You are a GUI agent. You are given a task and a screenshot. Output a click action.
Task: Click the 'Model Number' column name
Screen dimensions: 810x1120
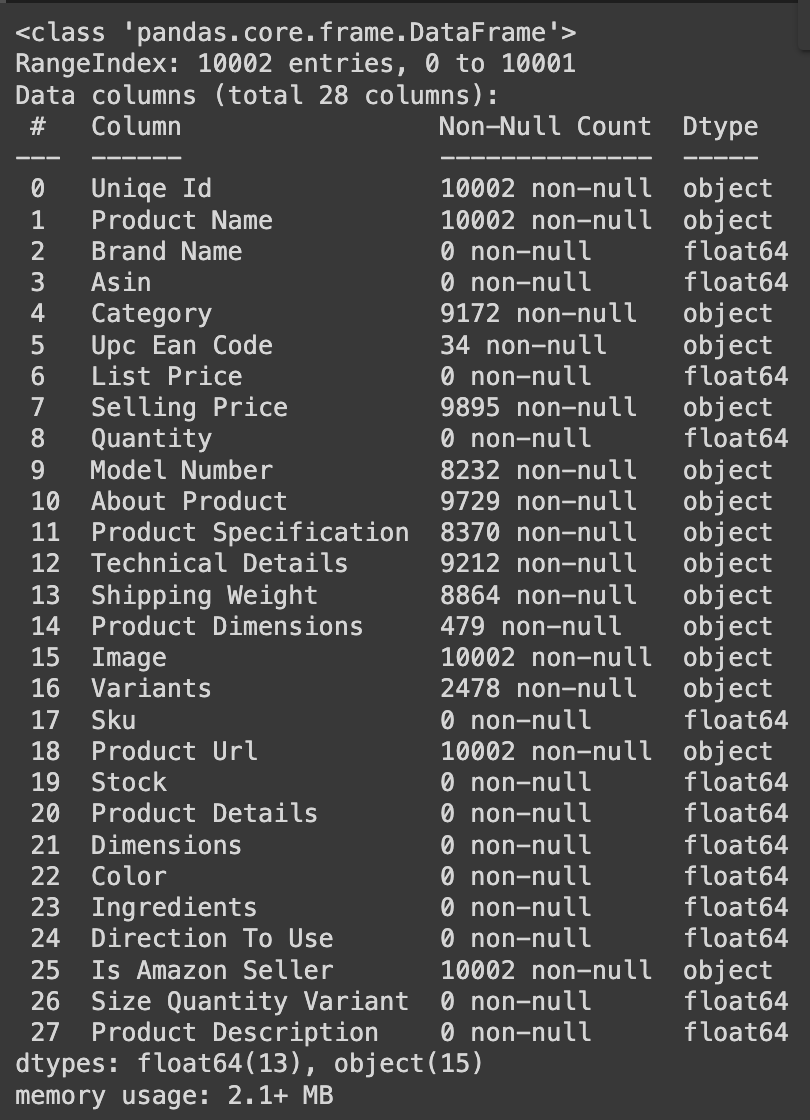pos(181,470)
